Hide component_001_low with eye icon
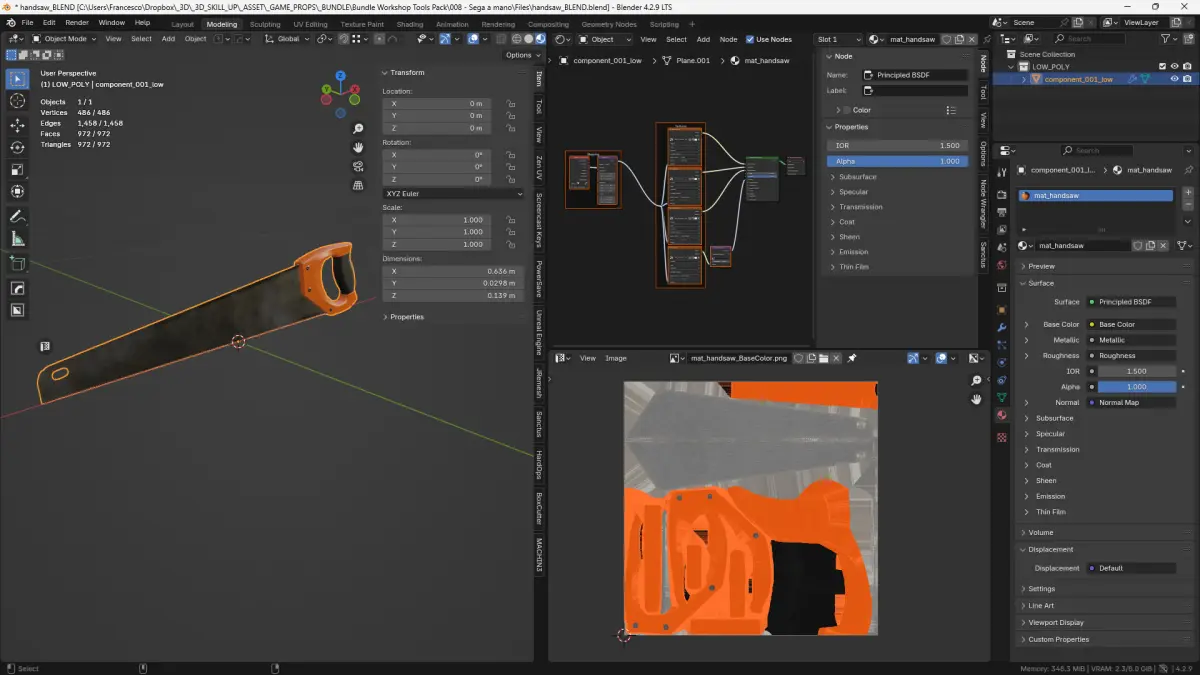 tap(1175, 79)
